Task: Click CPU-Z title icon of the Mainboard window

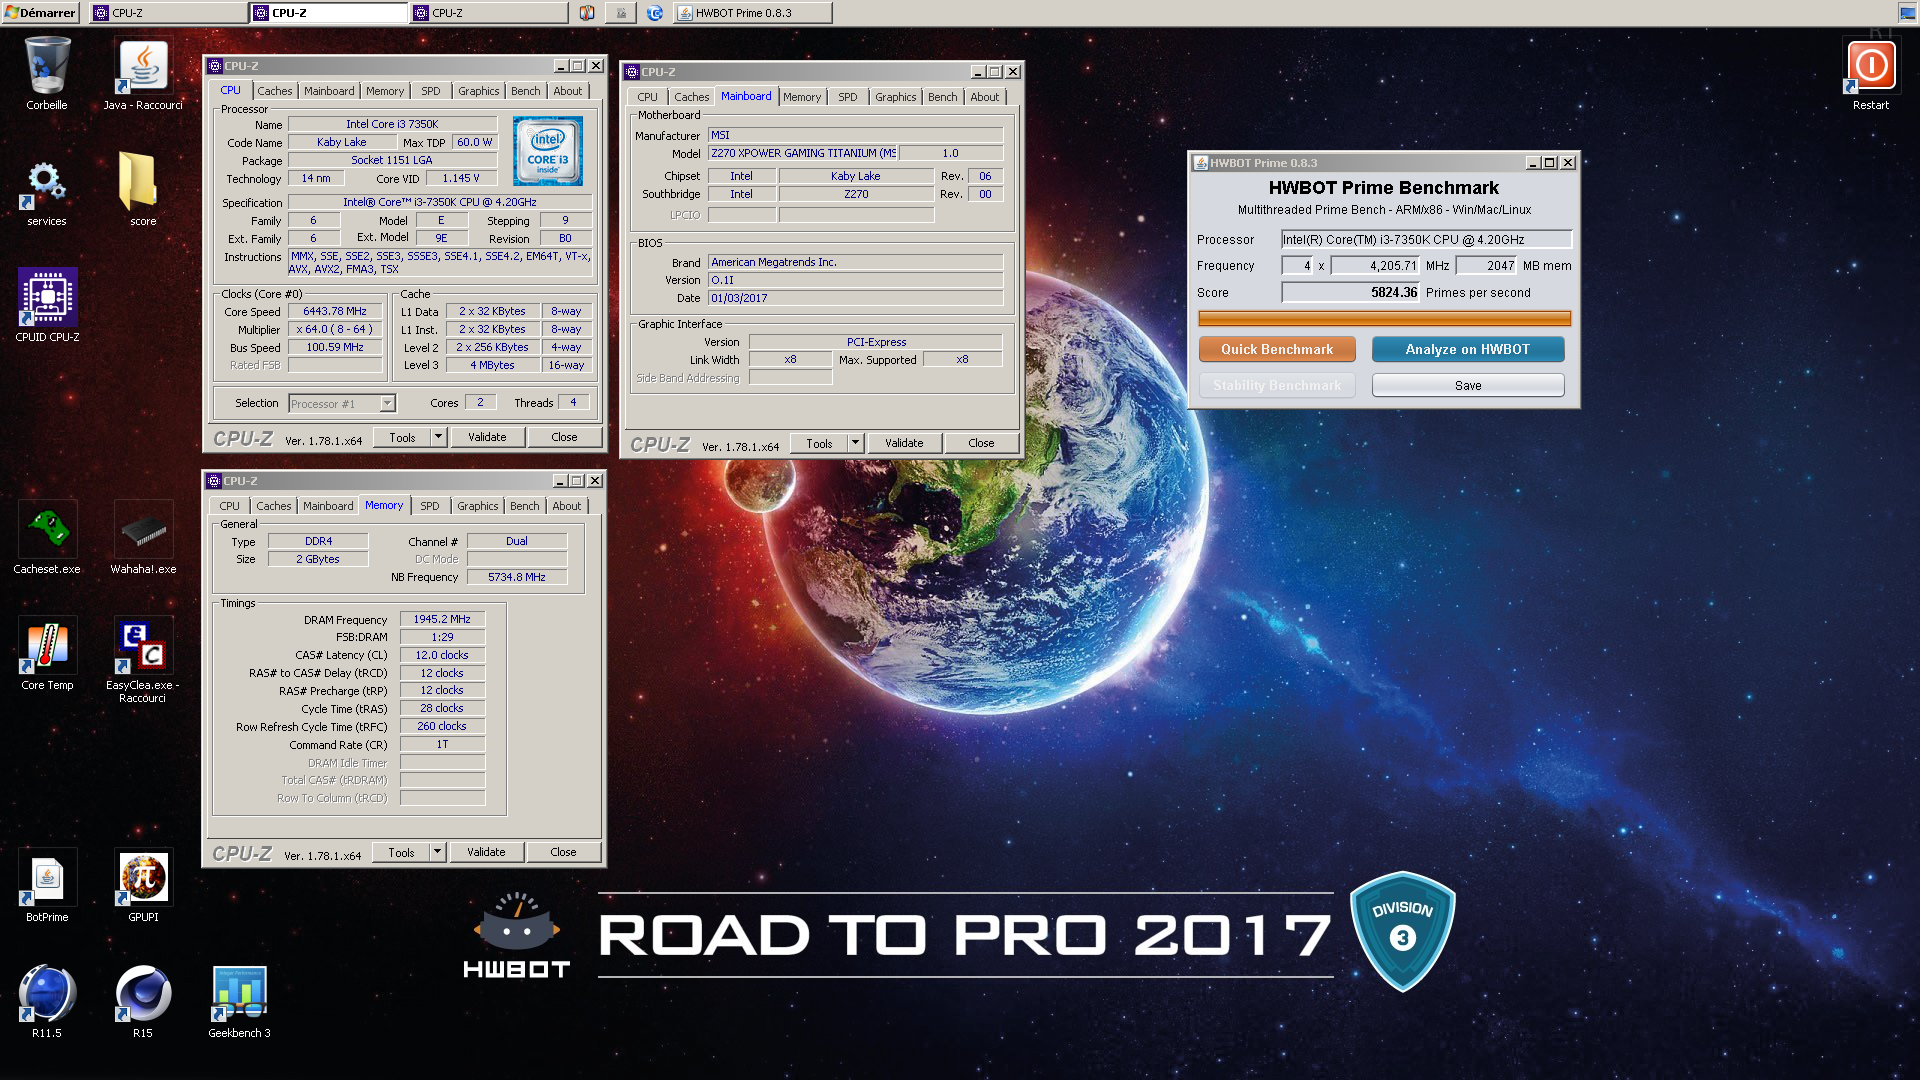Action: (x=631, y=72)
